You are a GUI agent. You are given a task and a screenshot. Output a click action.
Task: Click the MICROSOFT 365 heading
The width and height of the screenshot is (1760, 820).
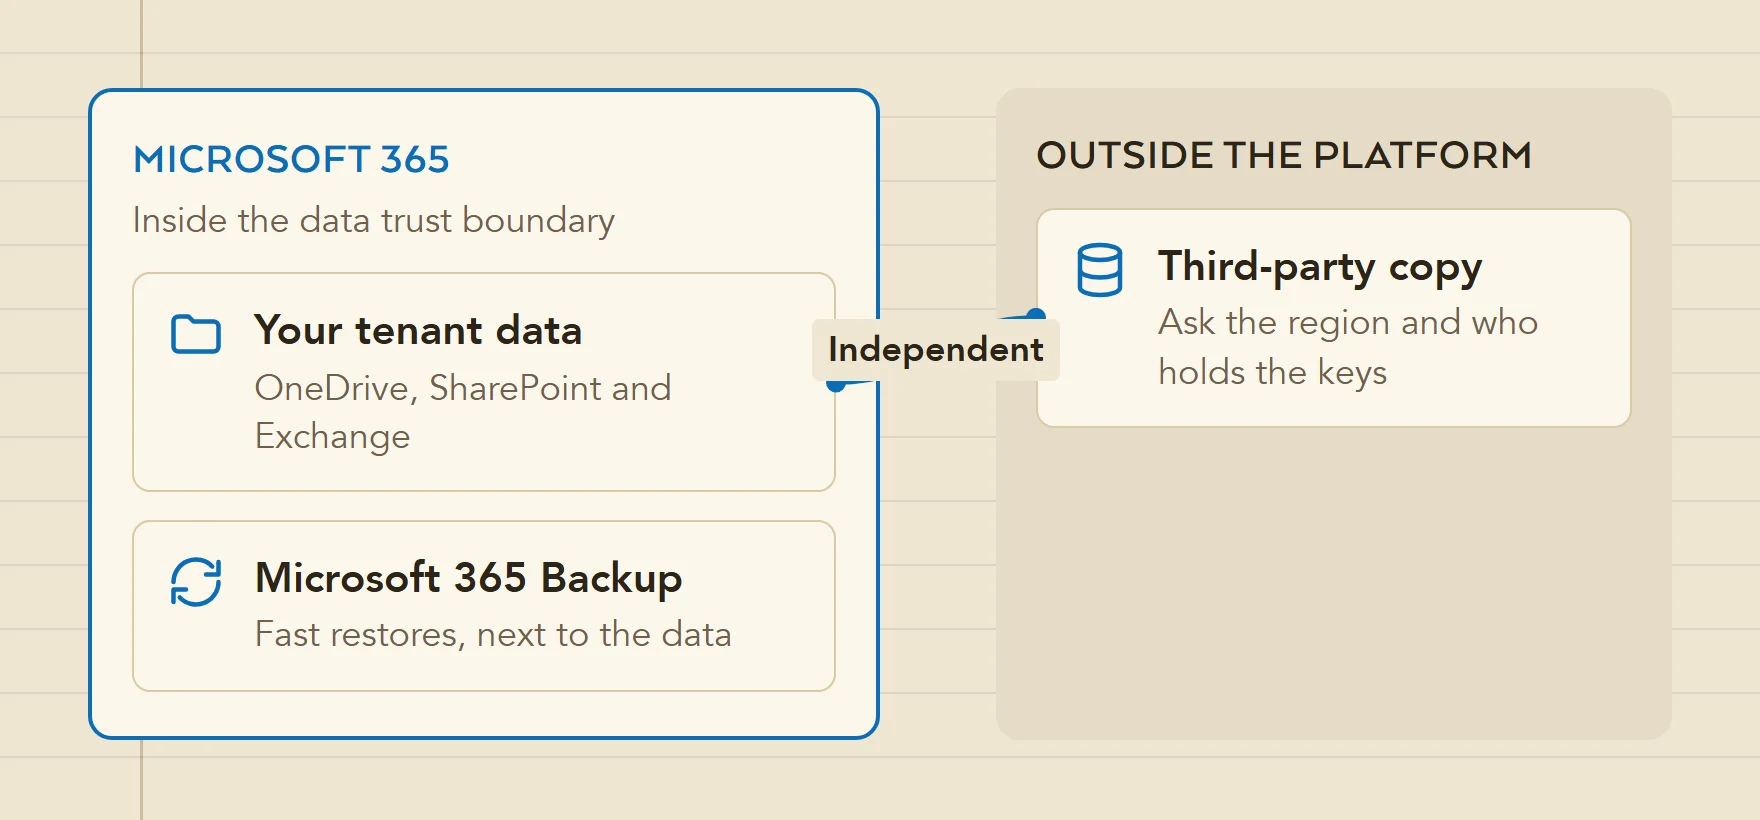(291, 159)
